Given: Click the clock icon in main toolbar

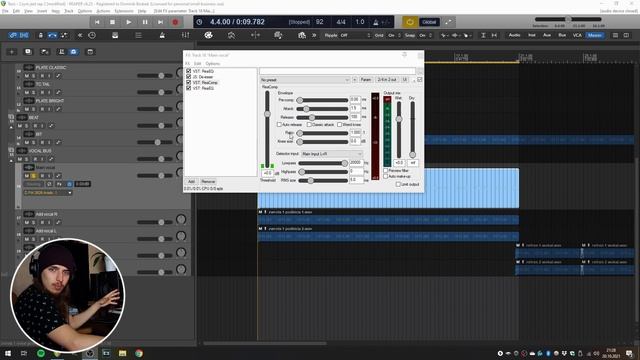Looking at the screenshot, I should coord(92,36).
